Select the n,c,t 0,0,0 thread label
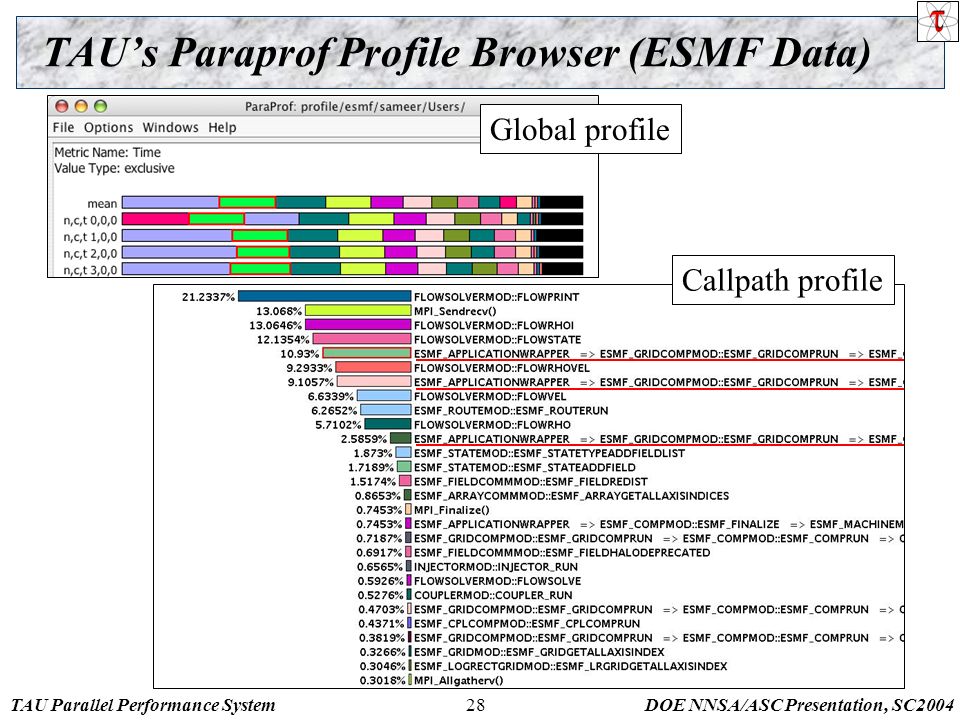960x720 pixels. (x=90, y=220)
